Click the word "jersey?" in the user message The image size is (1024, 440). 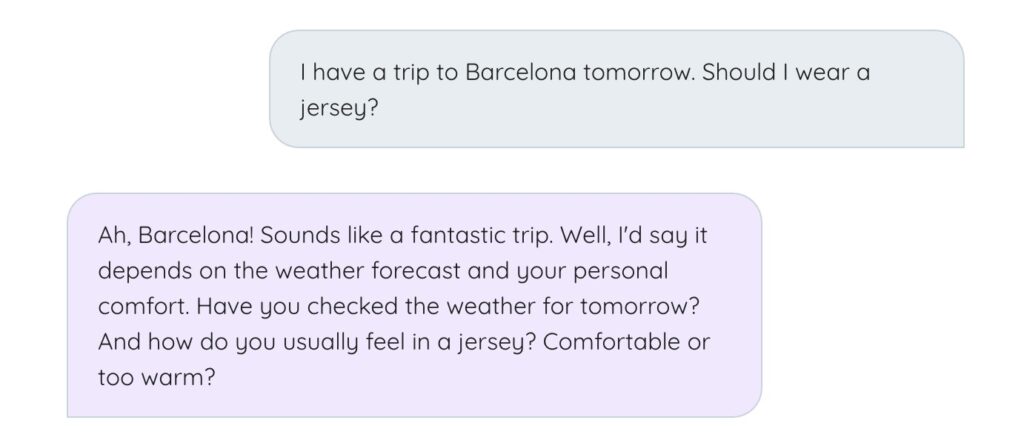pos(339,109)
